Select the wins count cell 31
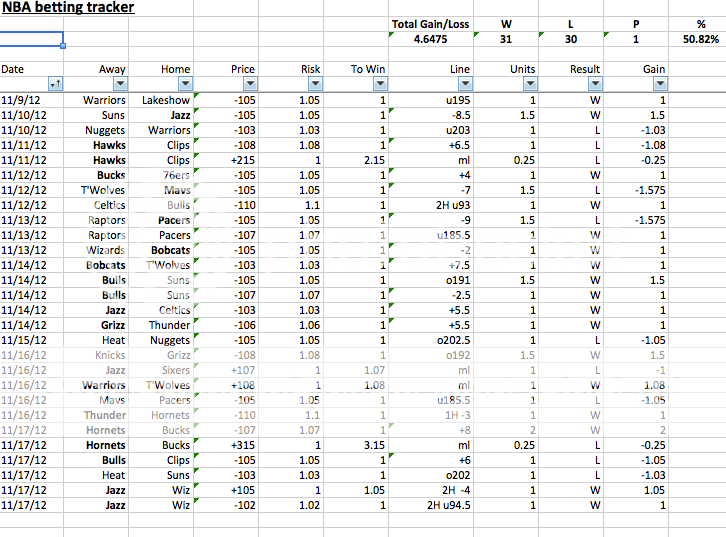This screenshot has height=537, width=726. pos(506,39)
